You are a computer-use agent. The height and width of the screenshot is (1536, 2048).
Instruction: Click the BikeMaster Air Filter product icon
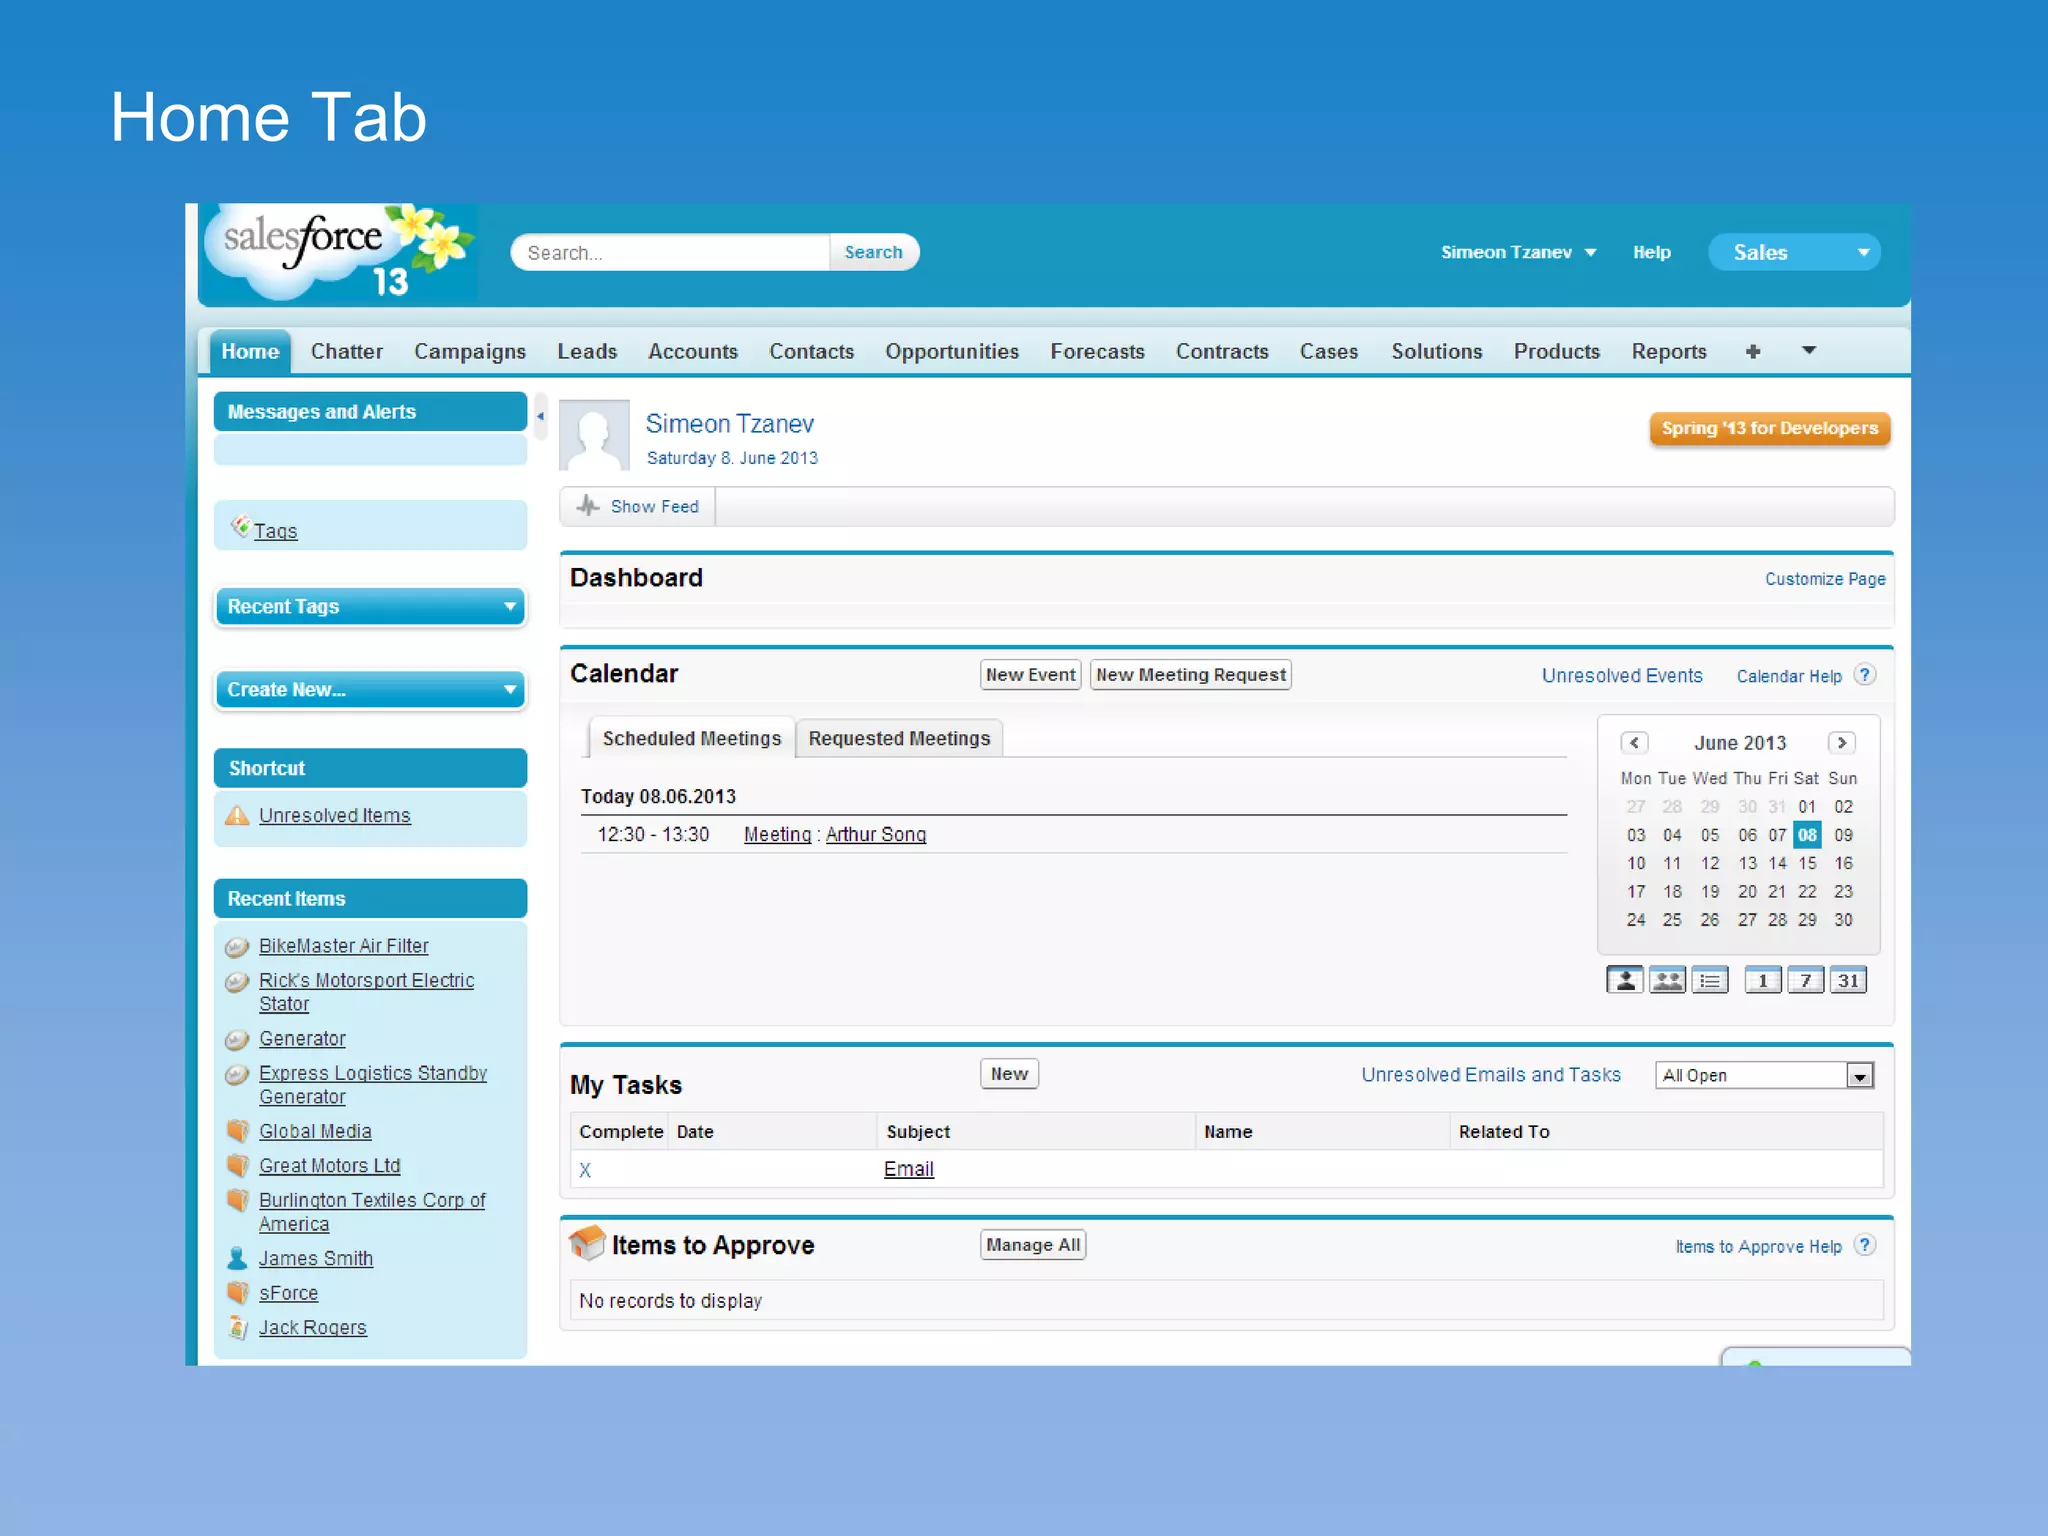tap(237, 946)
